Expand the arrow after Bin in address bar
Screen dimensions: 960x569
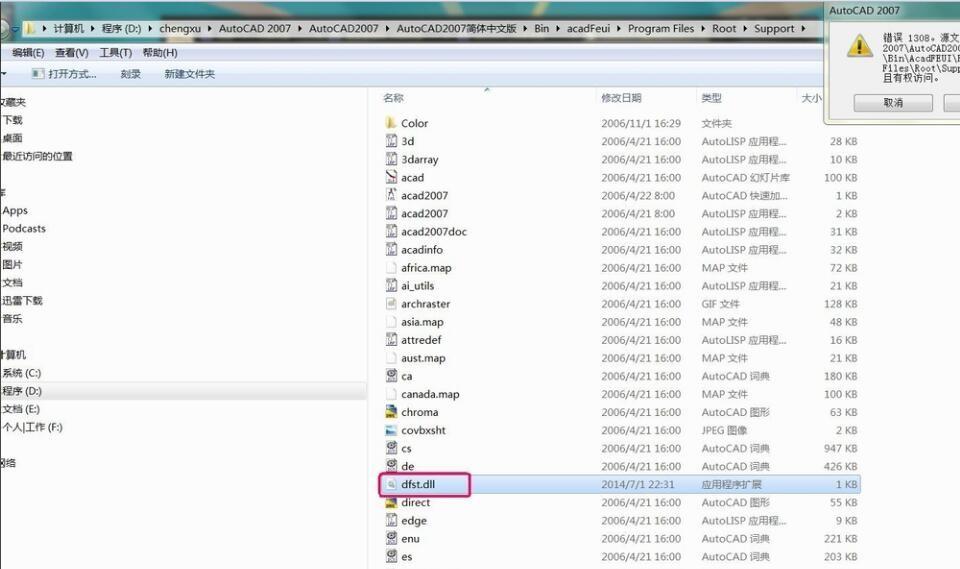tap(558, 28)
